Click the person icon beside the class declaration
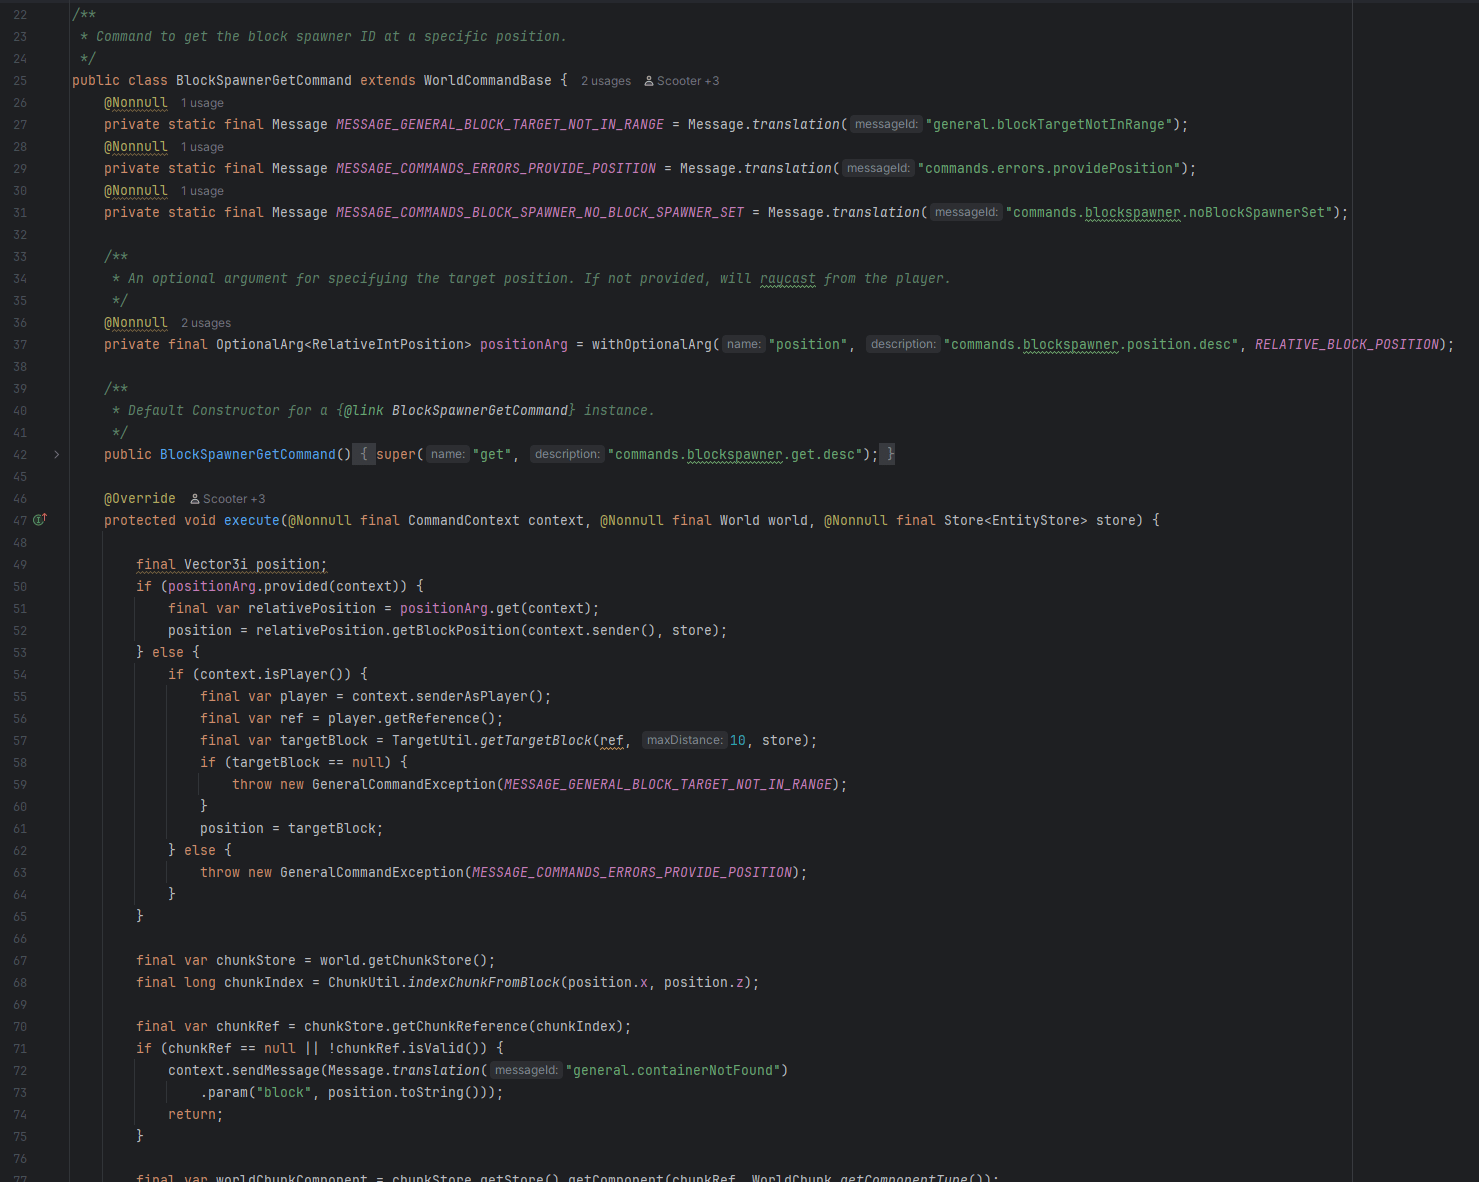1479x1182 pixels. (650, 80)
